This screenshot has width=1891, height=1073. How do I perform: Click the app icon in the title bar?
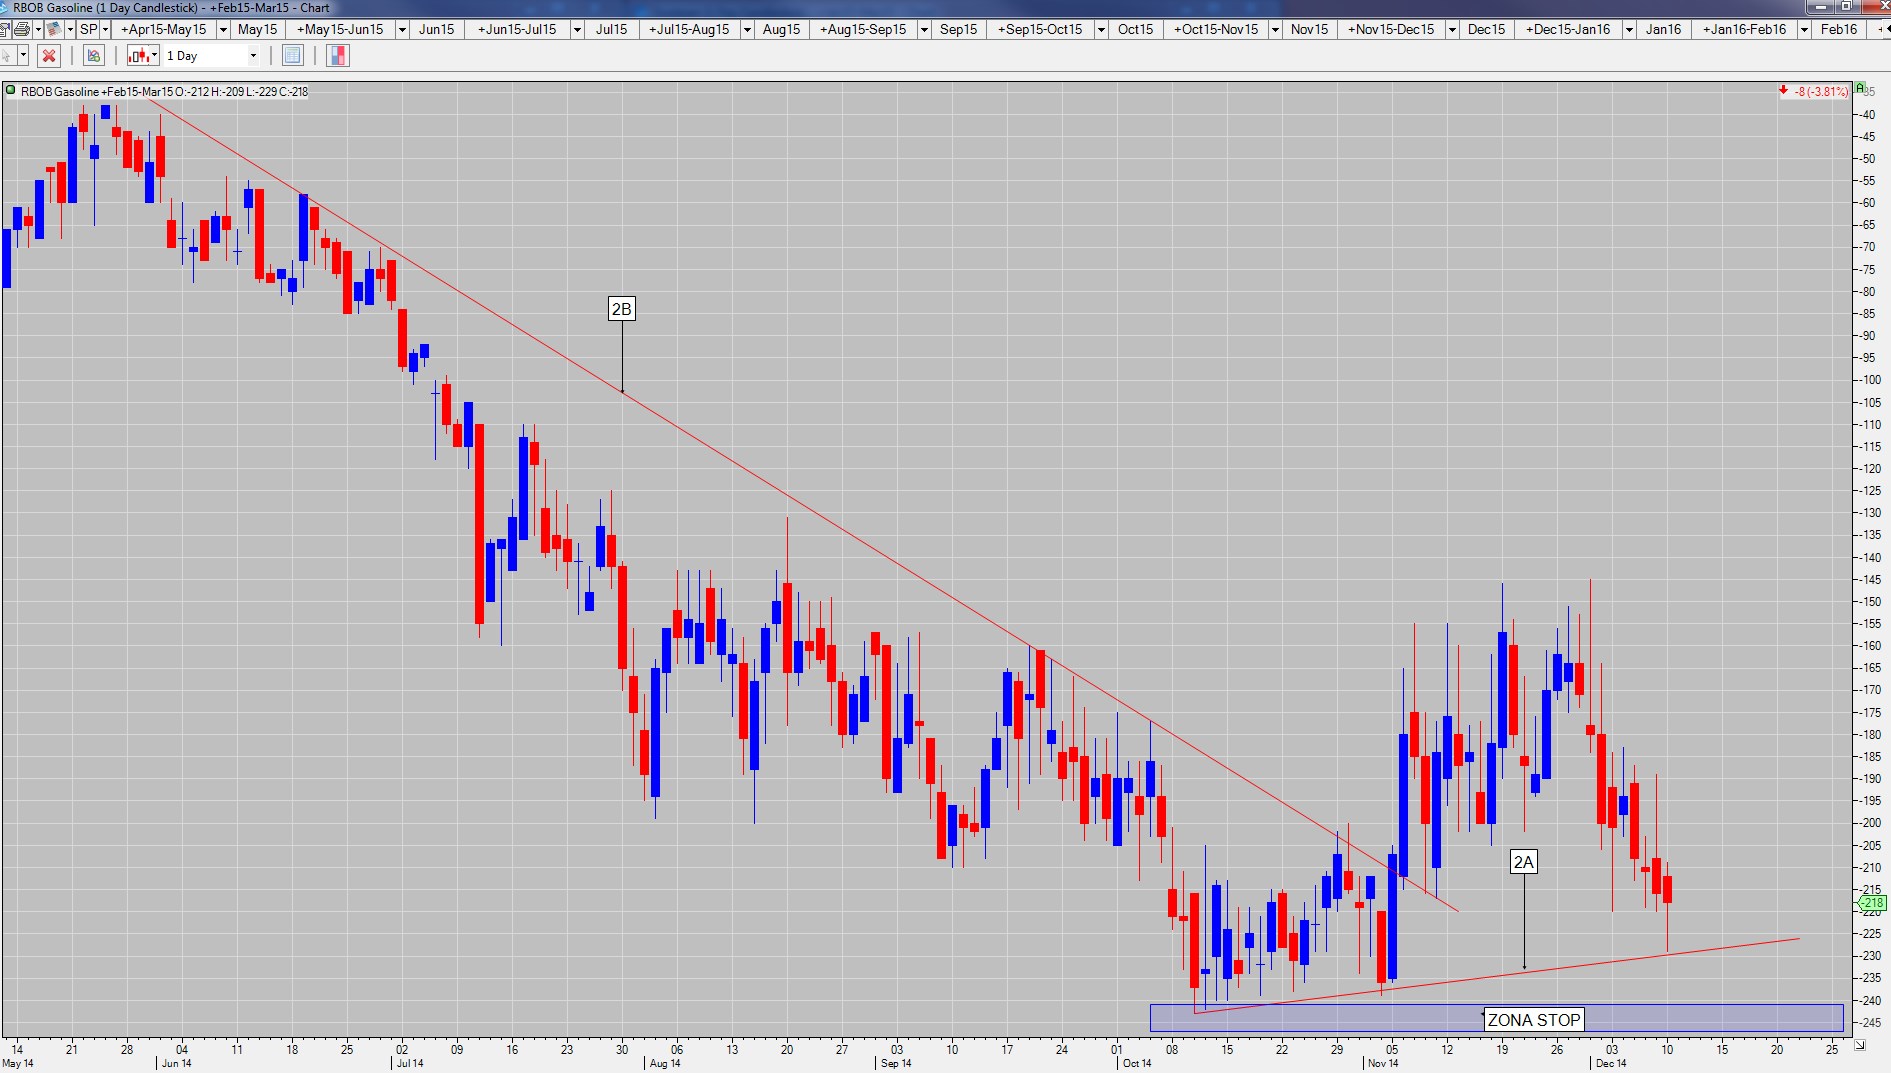(x=6, y=8)
